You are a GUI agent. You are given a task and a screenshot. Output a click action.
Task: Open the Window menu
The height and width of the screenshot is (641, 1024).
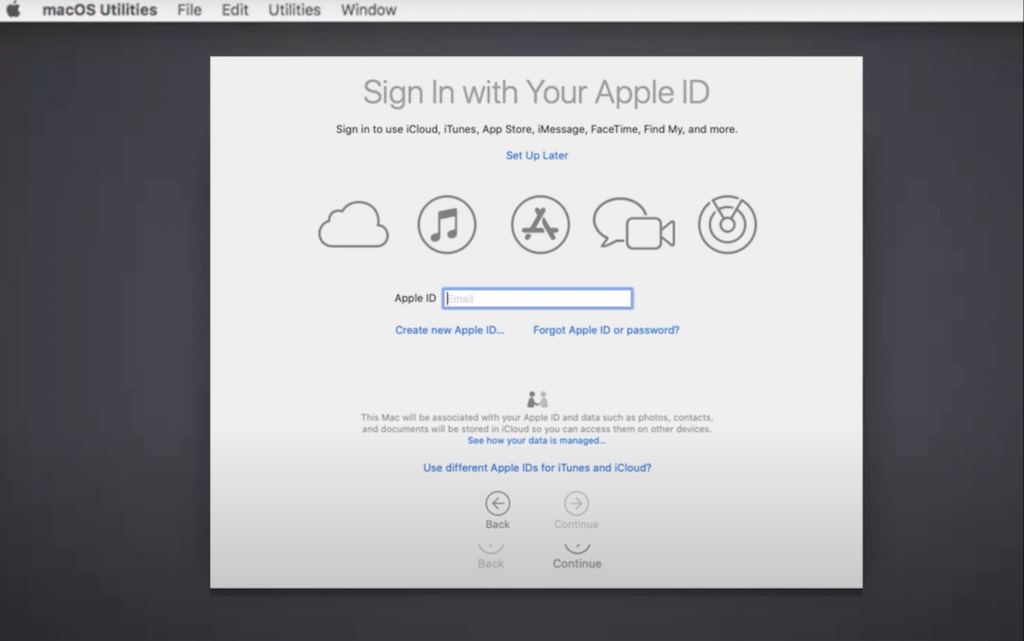[x=369, y=10]
